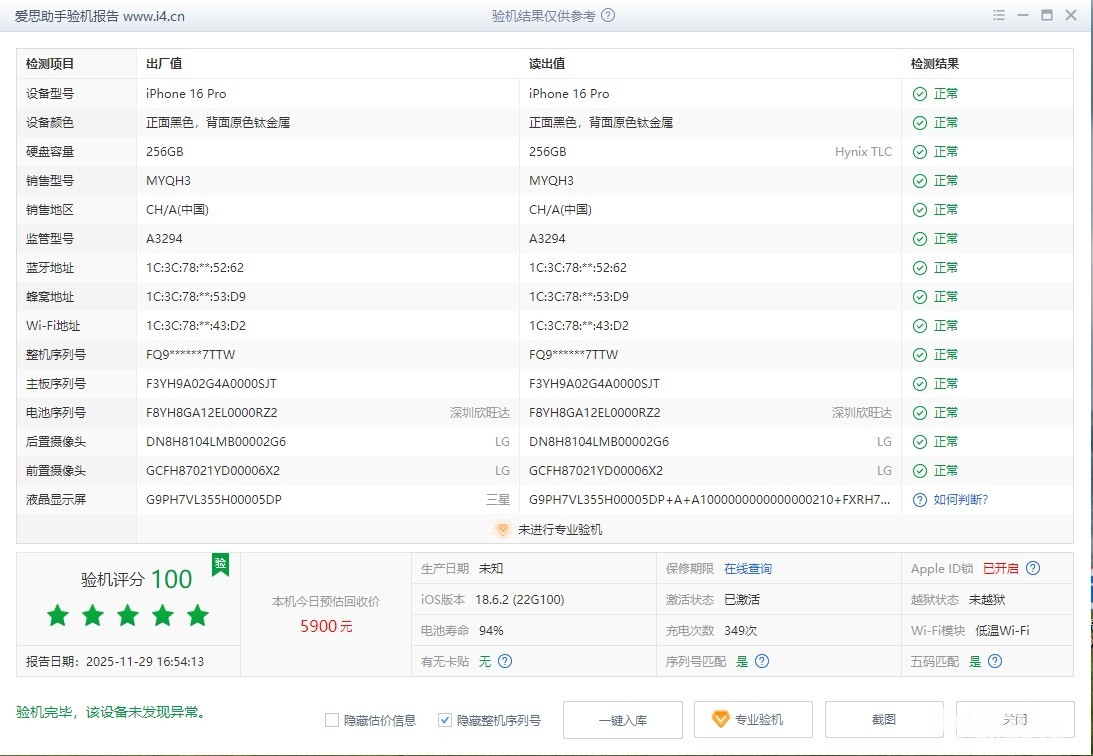Click the 如何判断? link
This screenshot has width=1093, height=756.
tap(960, 500)
